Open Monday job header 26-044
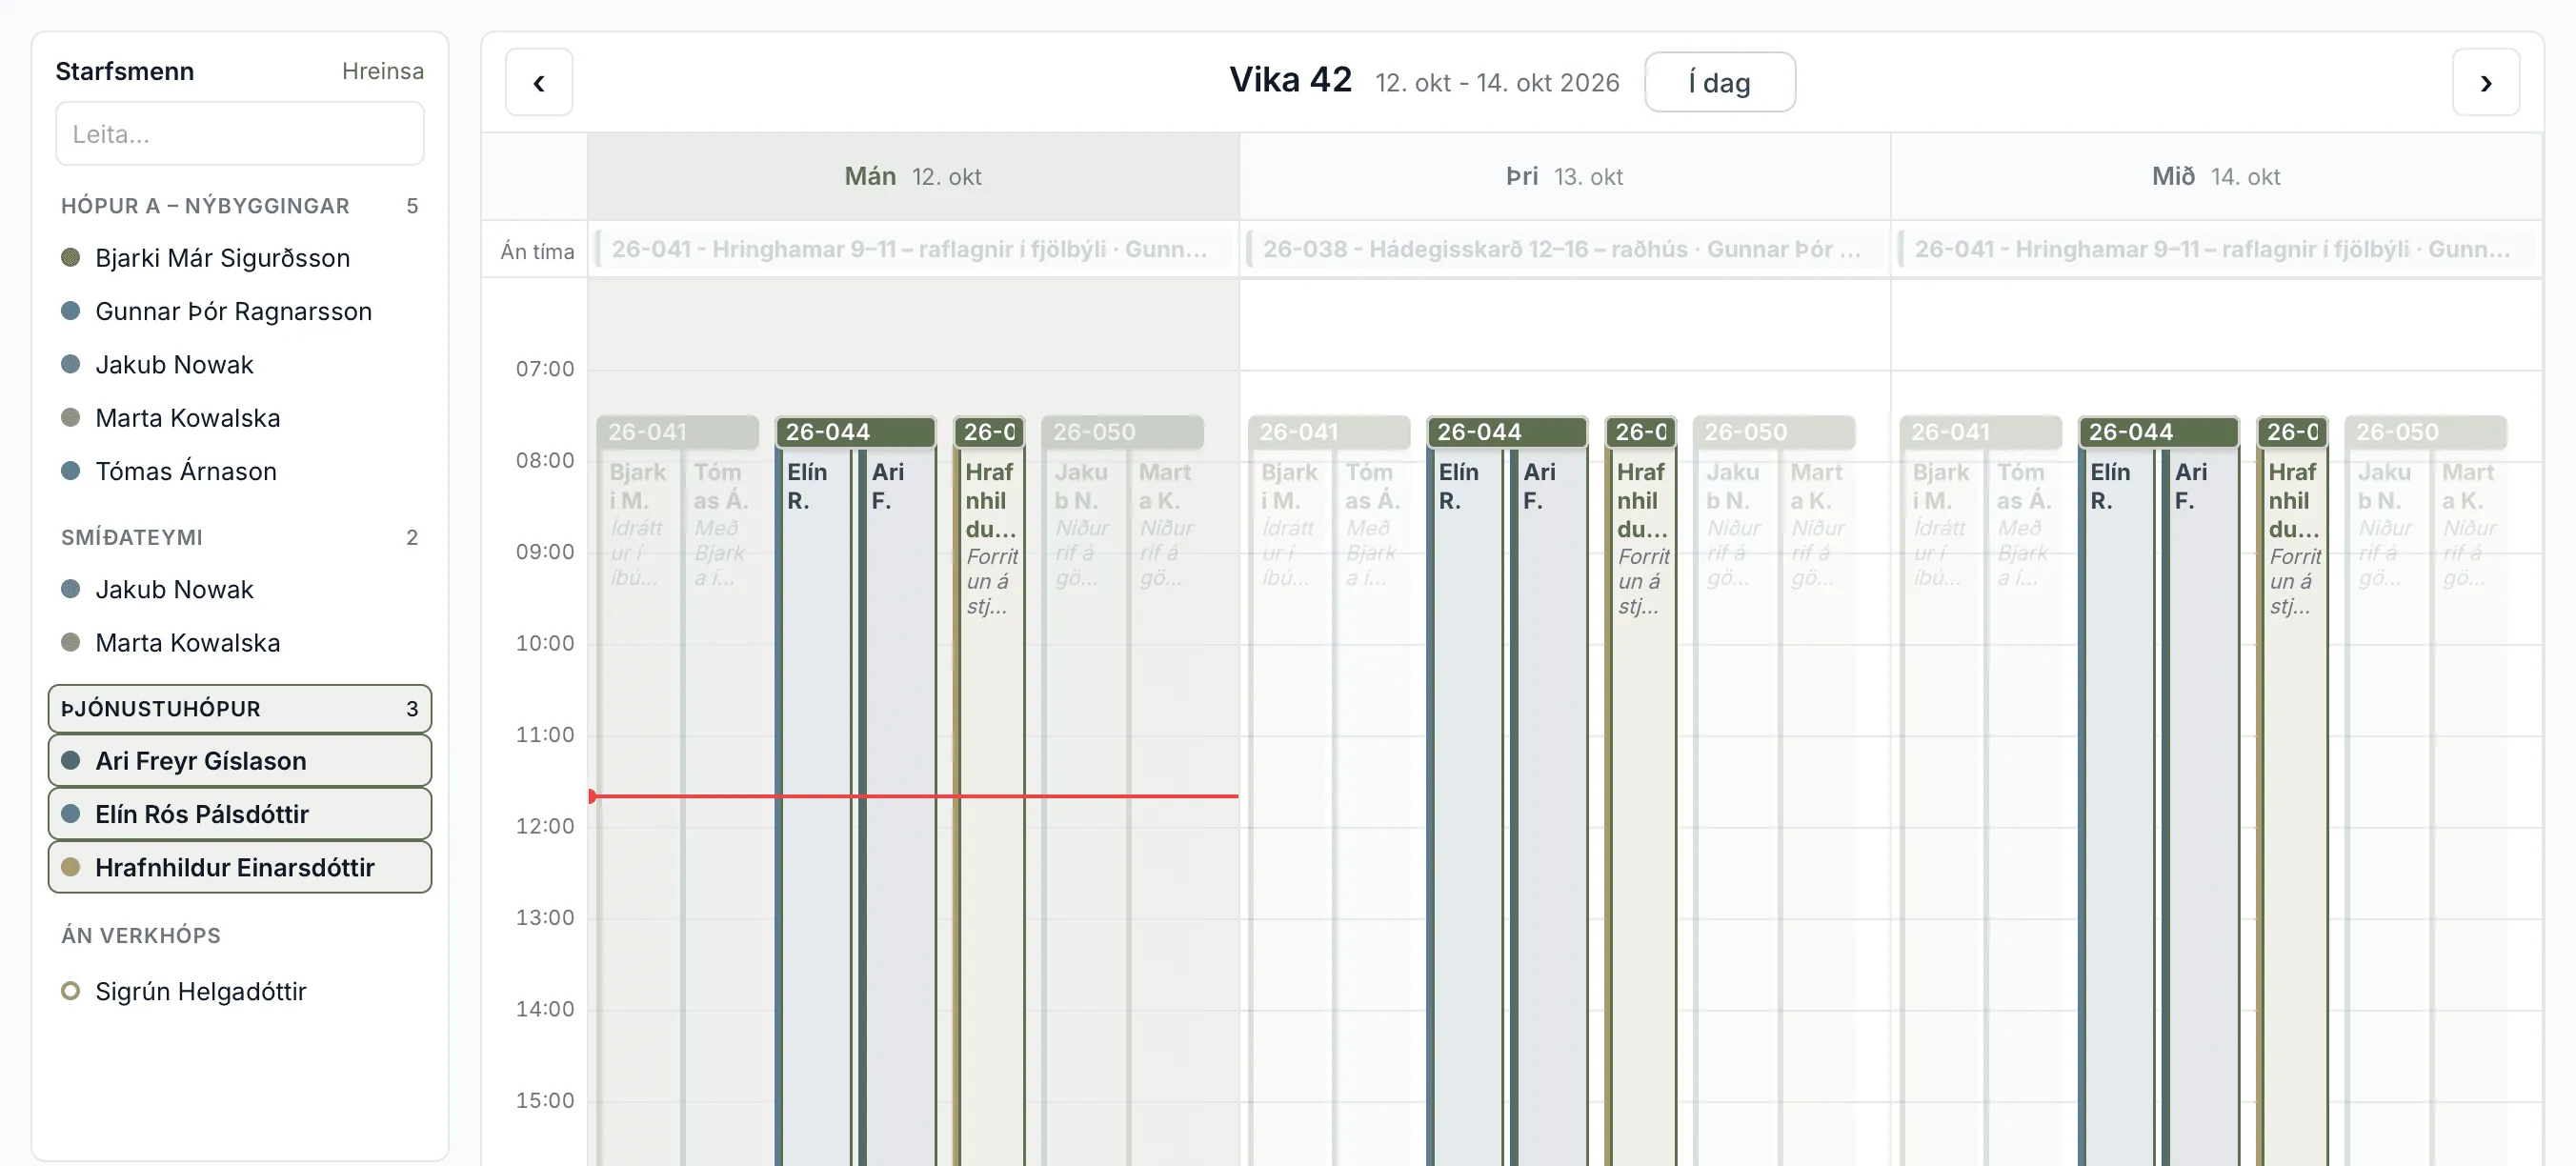Viewport: 2576px width, 1166px height. 855,432
